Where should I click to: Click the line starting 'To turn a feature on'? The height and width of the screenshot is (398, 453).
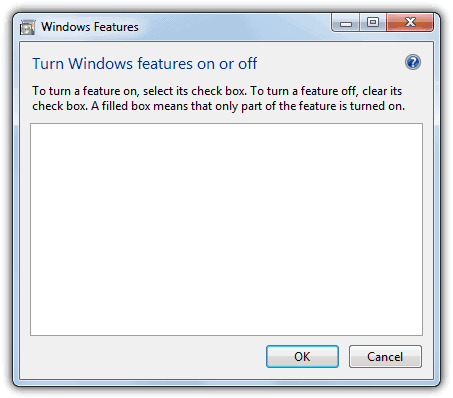tap(217, 91)
